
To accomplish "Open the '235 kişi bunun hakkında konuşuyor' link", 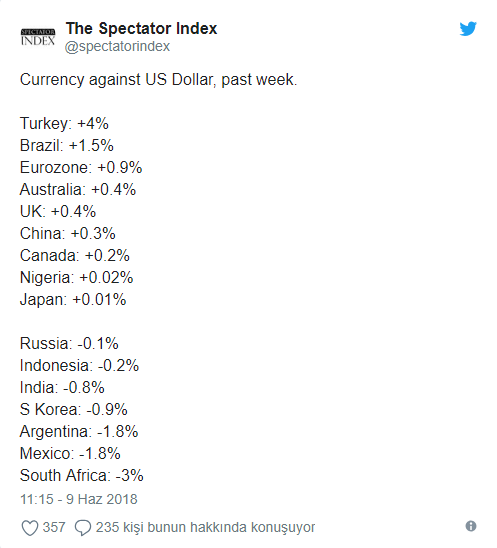I will point(206,527).
